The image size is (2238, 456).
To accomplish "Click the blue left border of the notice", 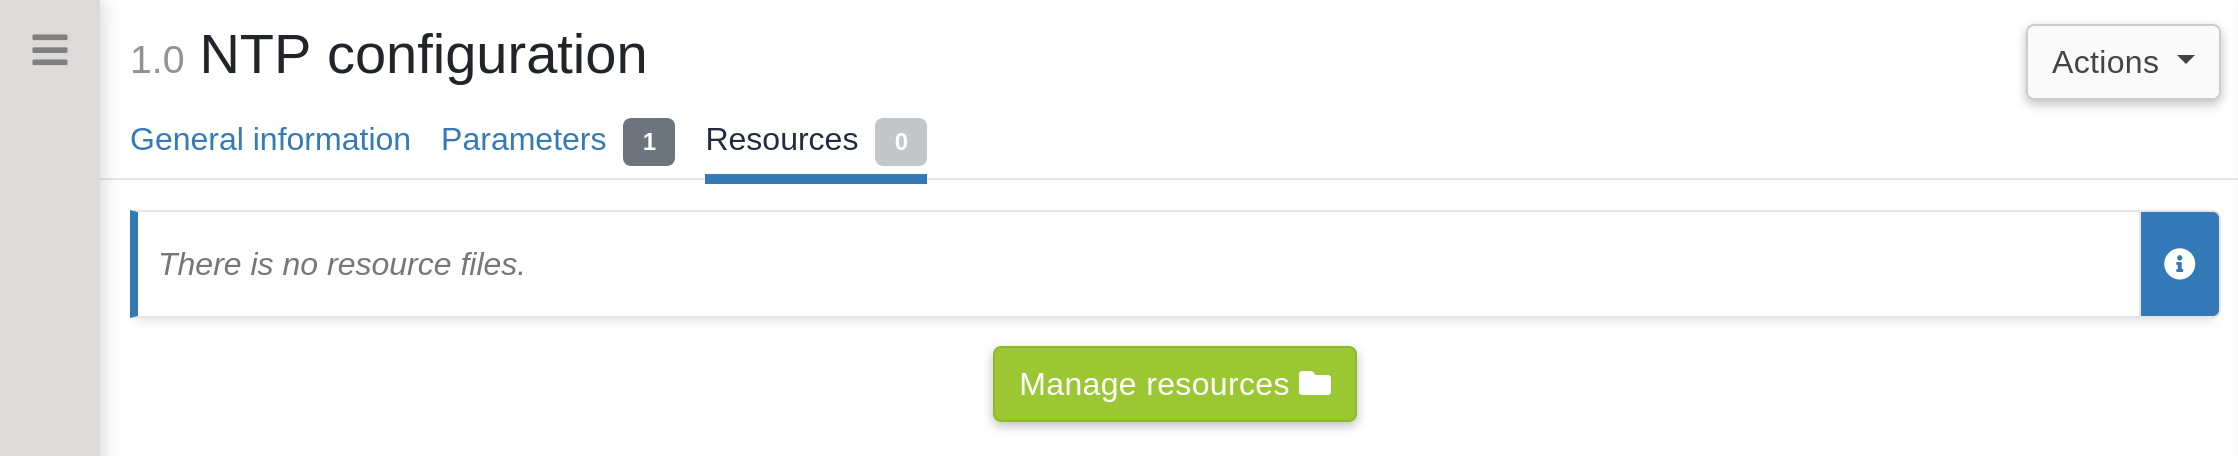I will 134,264.
